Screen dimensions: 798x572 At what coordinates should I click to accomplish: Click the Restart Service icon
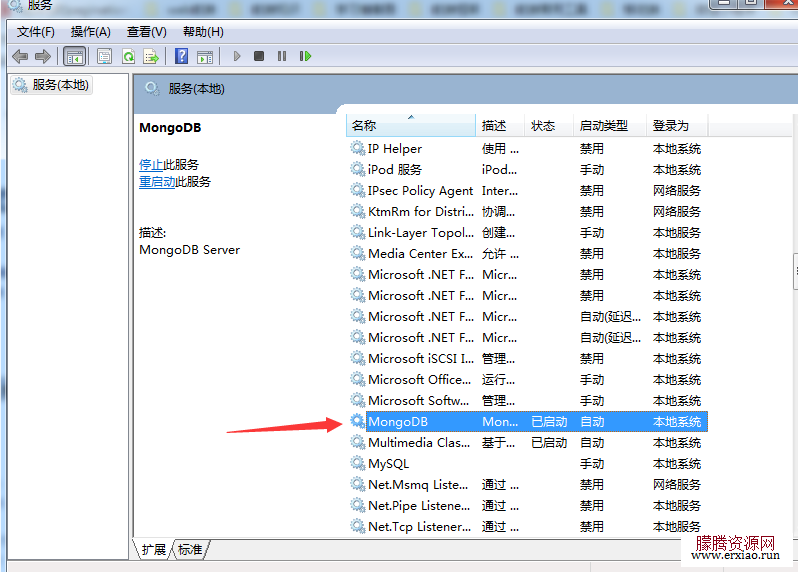(305, 56)
